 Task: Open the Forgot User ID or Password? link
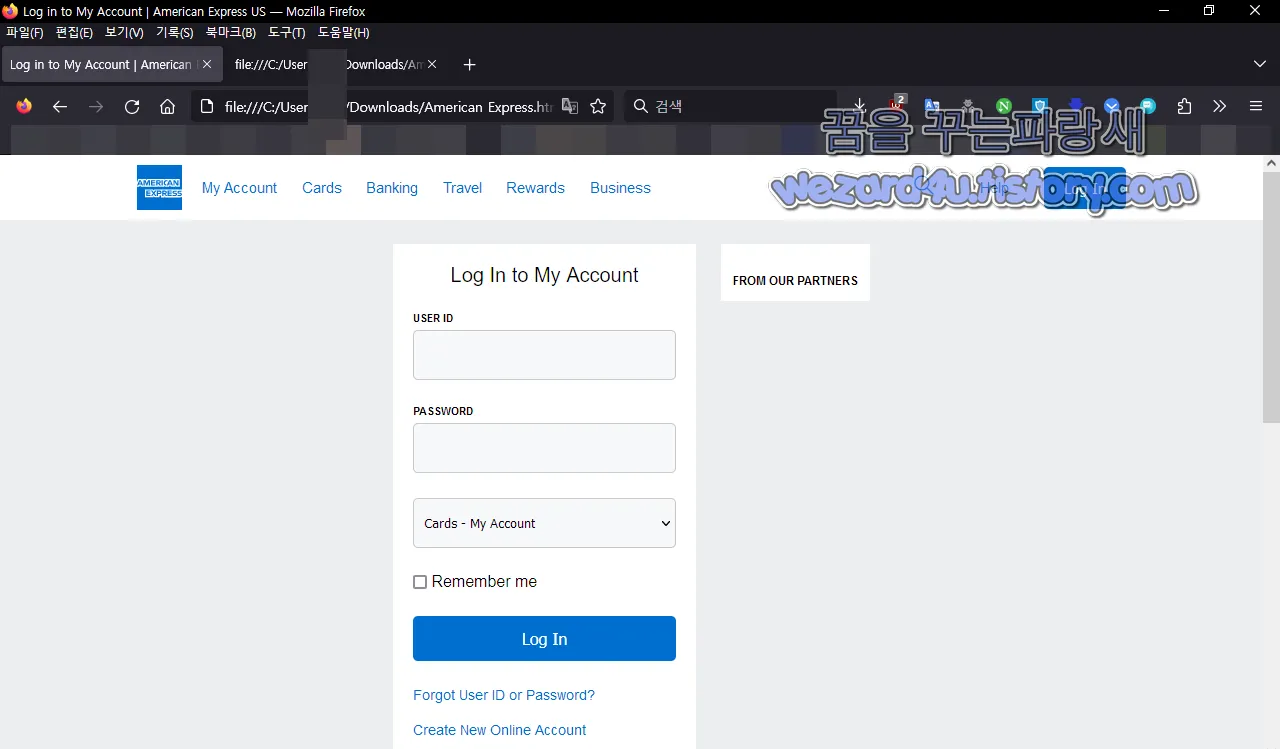pyautogui.click(x=504, y=695)
